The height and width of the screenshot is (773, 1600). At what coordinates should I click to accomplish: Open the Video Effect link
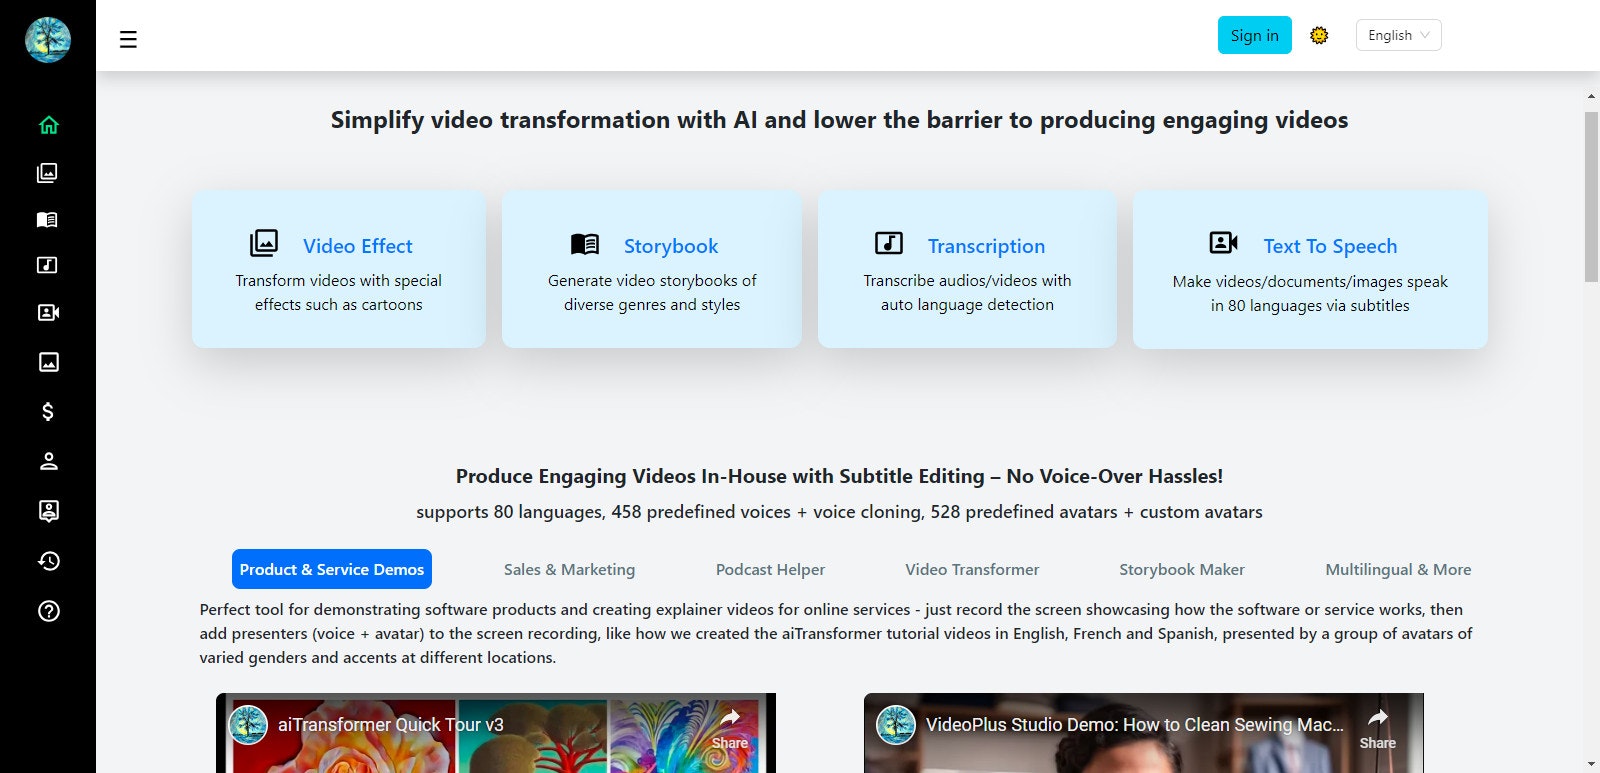[358, 246]
